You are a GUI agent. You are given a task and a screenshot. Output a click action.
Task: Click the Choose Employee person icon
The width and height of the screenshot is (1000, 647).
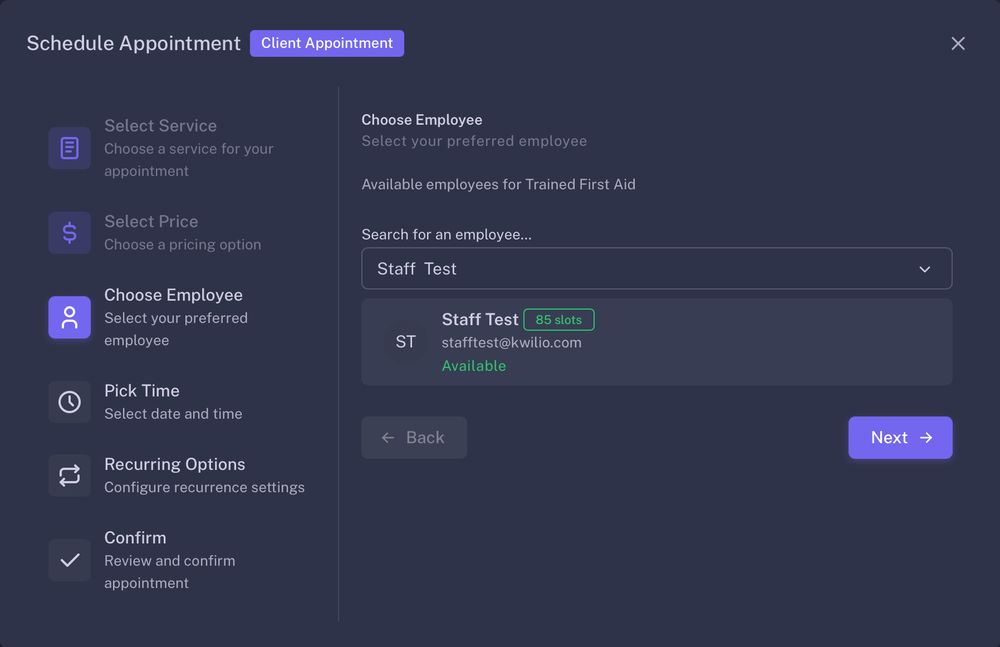click(x=69, y=318)
